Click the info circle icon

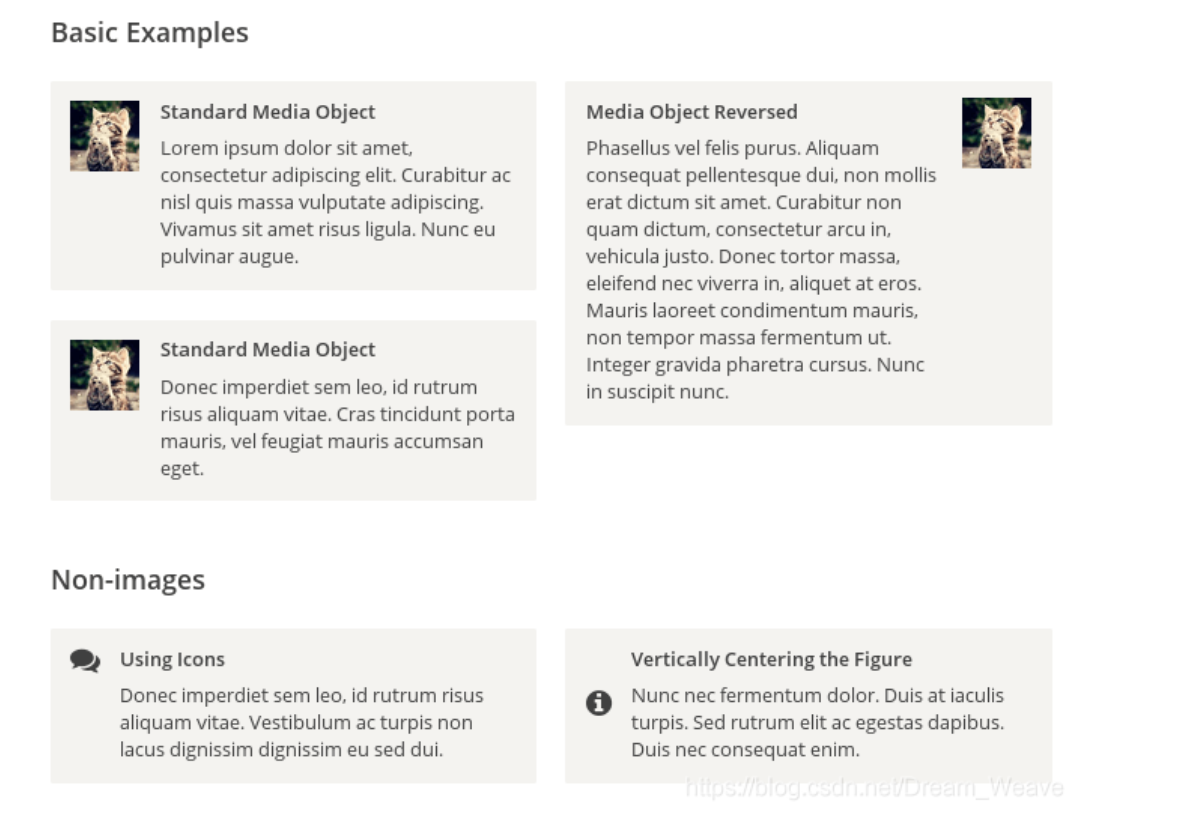[598, 704]
